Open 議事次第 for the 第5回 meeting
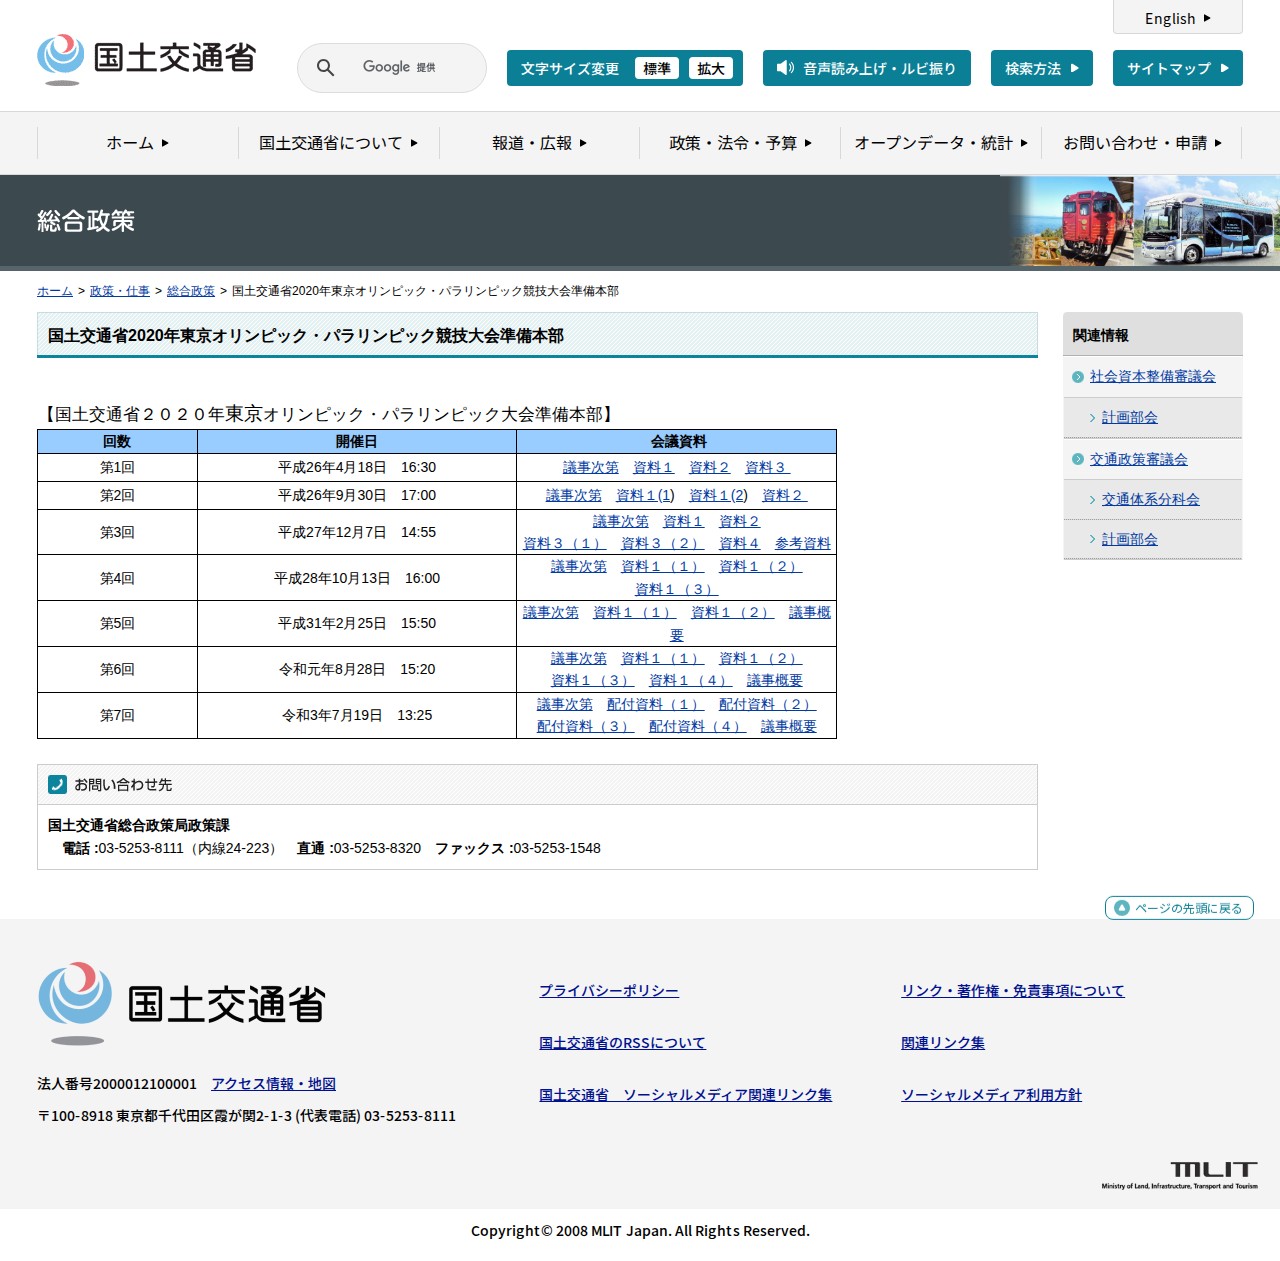This screenshot has height=1261, width=1280. [551, 612]
